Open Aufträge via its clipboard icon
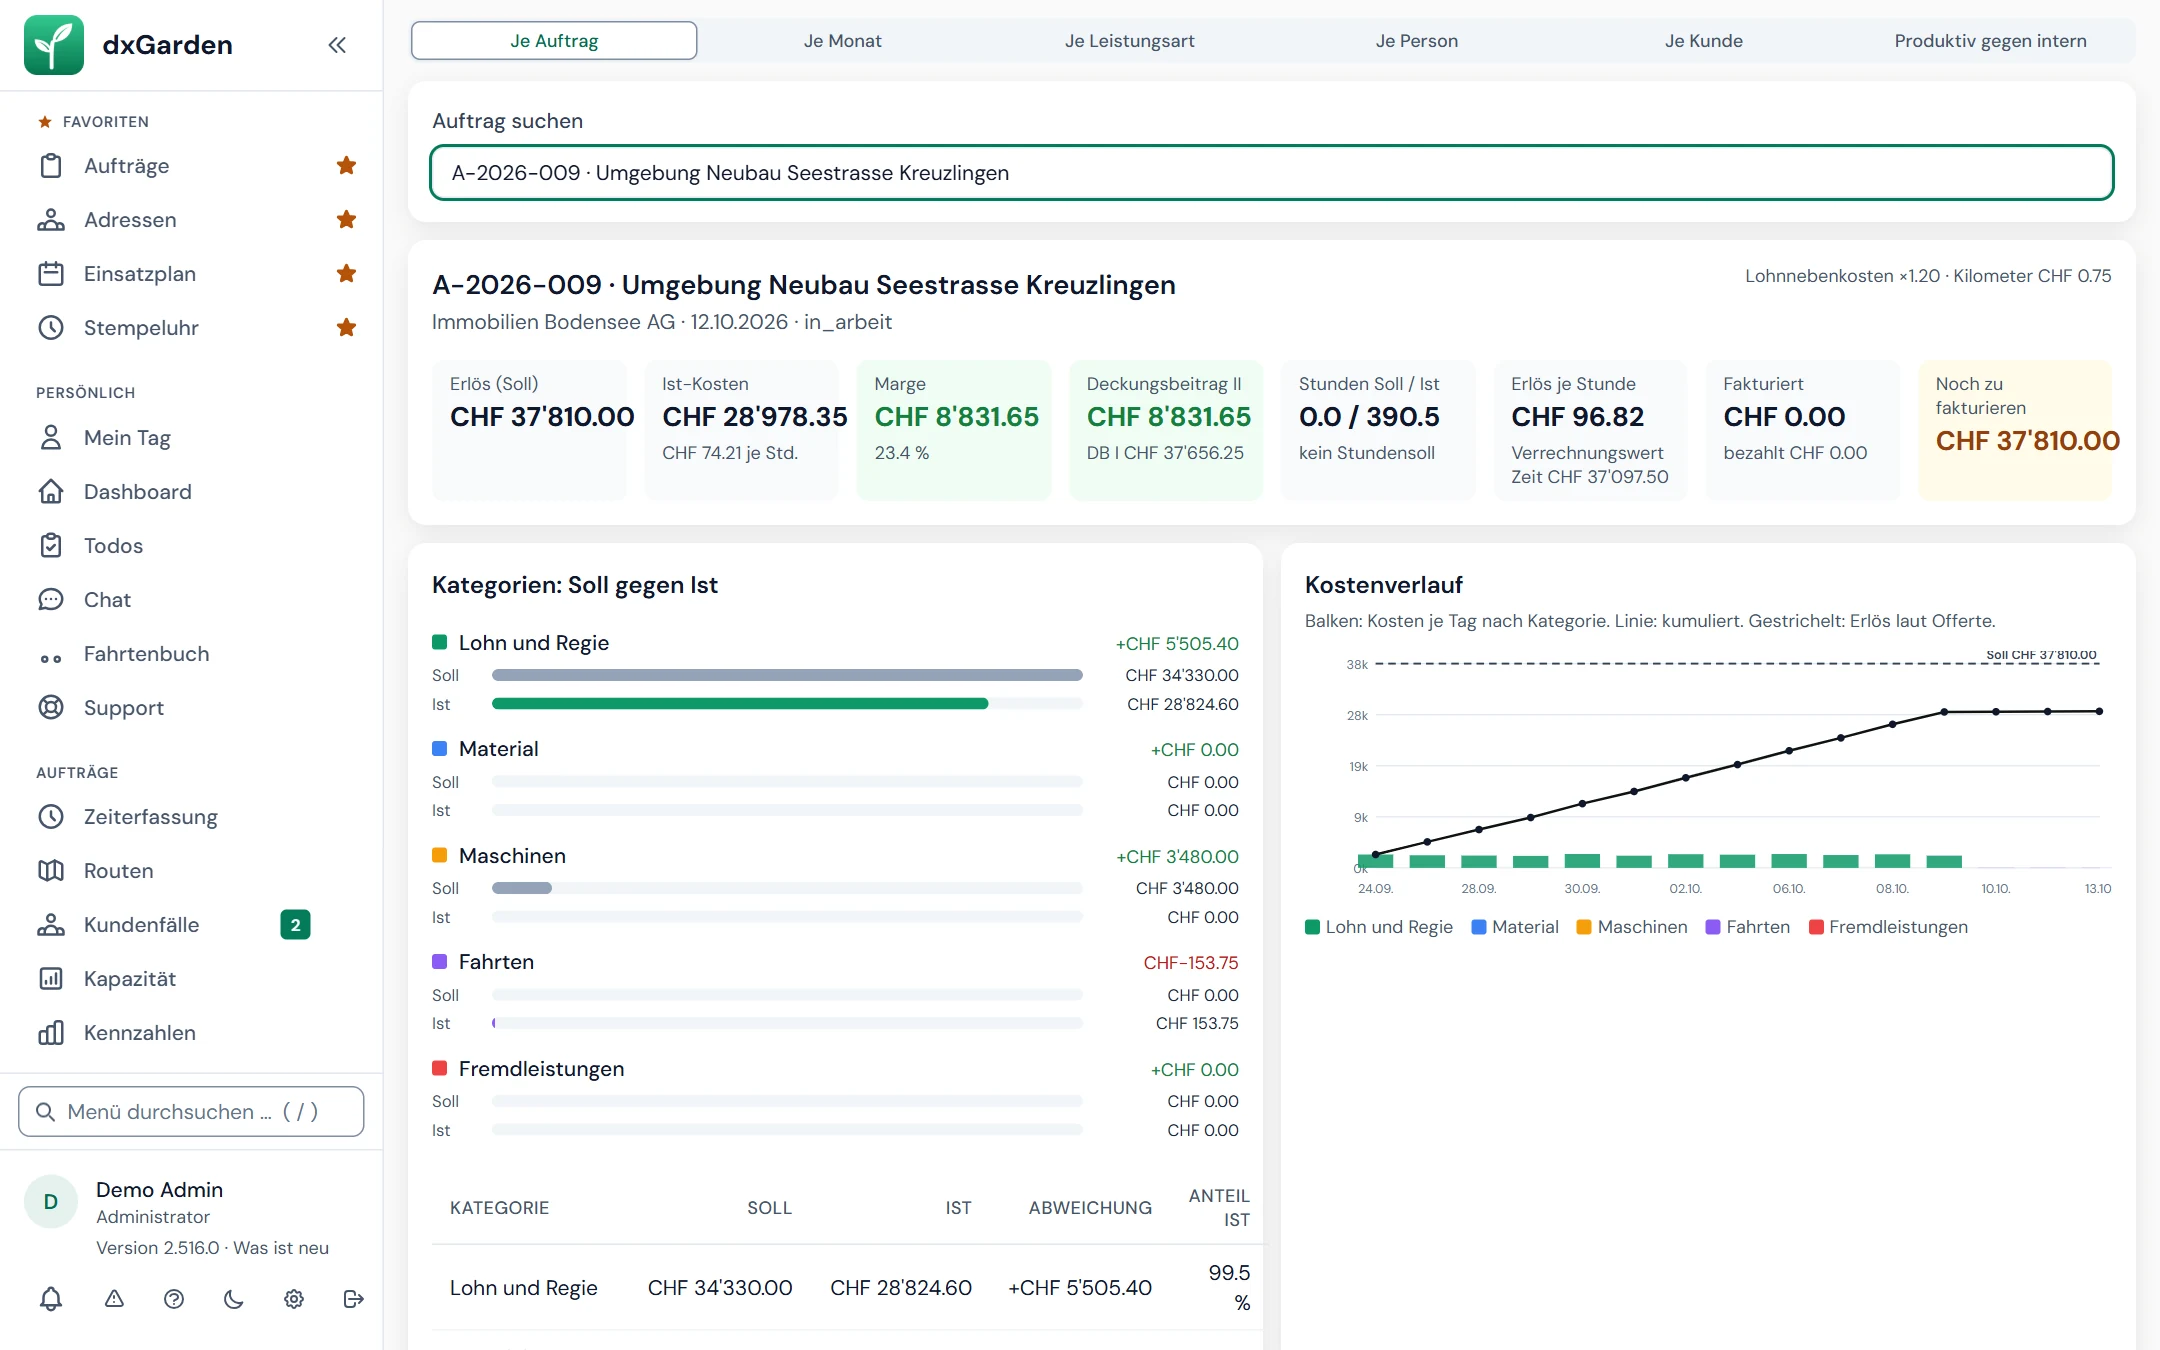 pyautogui.click(x=51, y=166)
